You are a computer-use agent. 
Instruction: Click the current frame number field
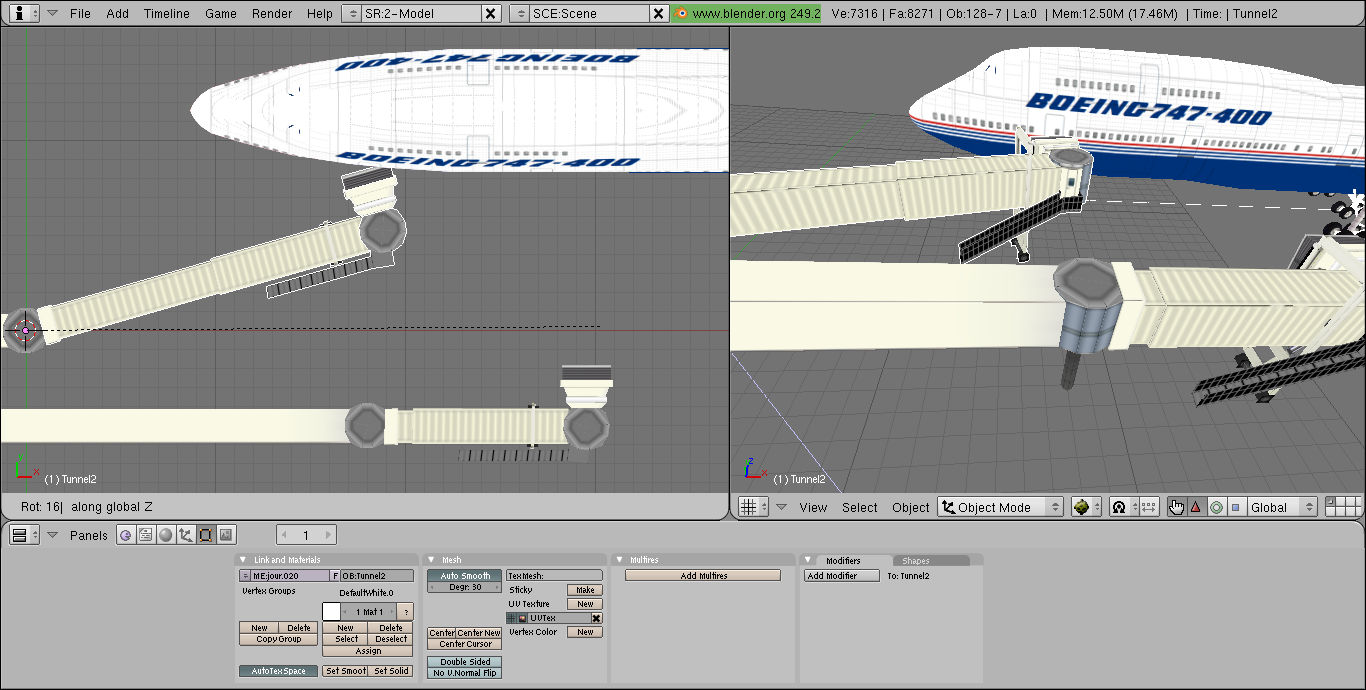[306, 535]
